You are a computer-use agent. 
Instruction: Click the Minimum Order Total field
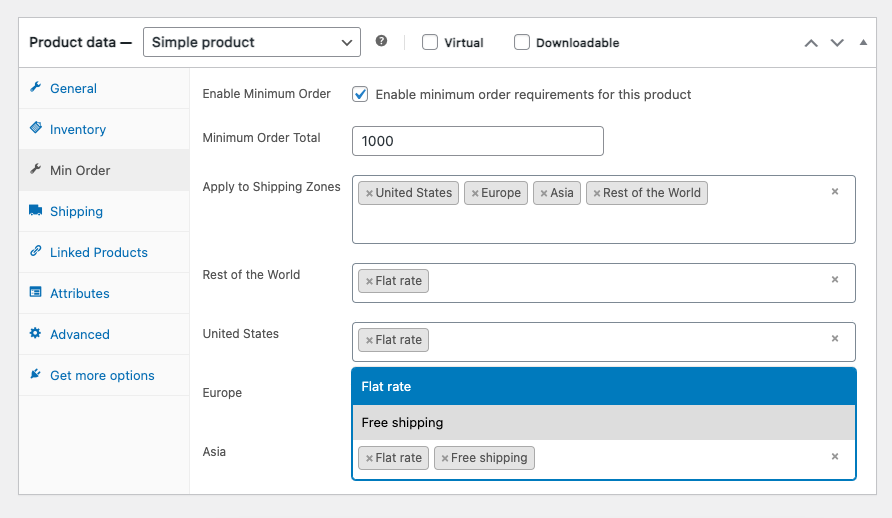478,141
